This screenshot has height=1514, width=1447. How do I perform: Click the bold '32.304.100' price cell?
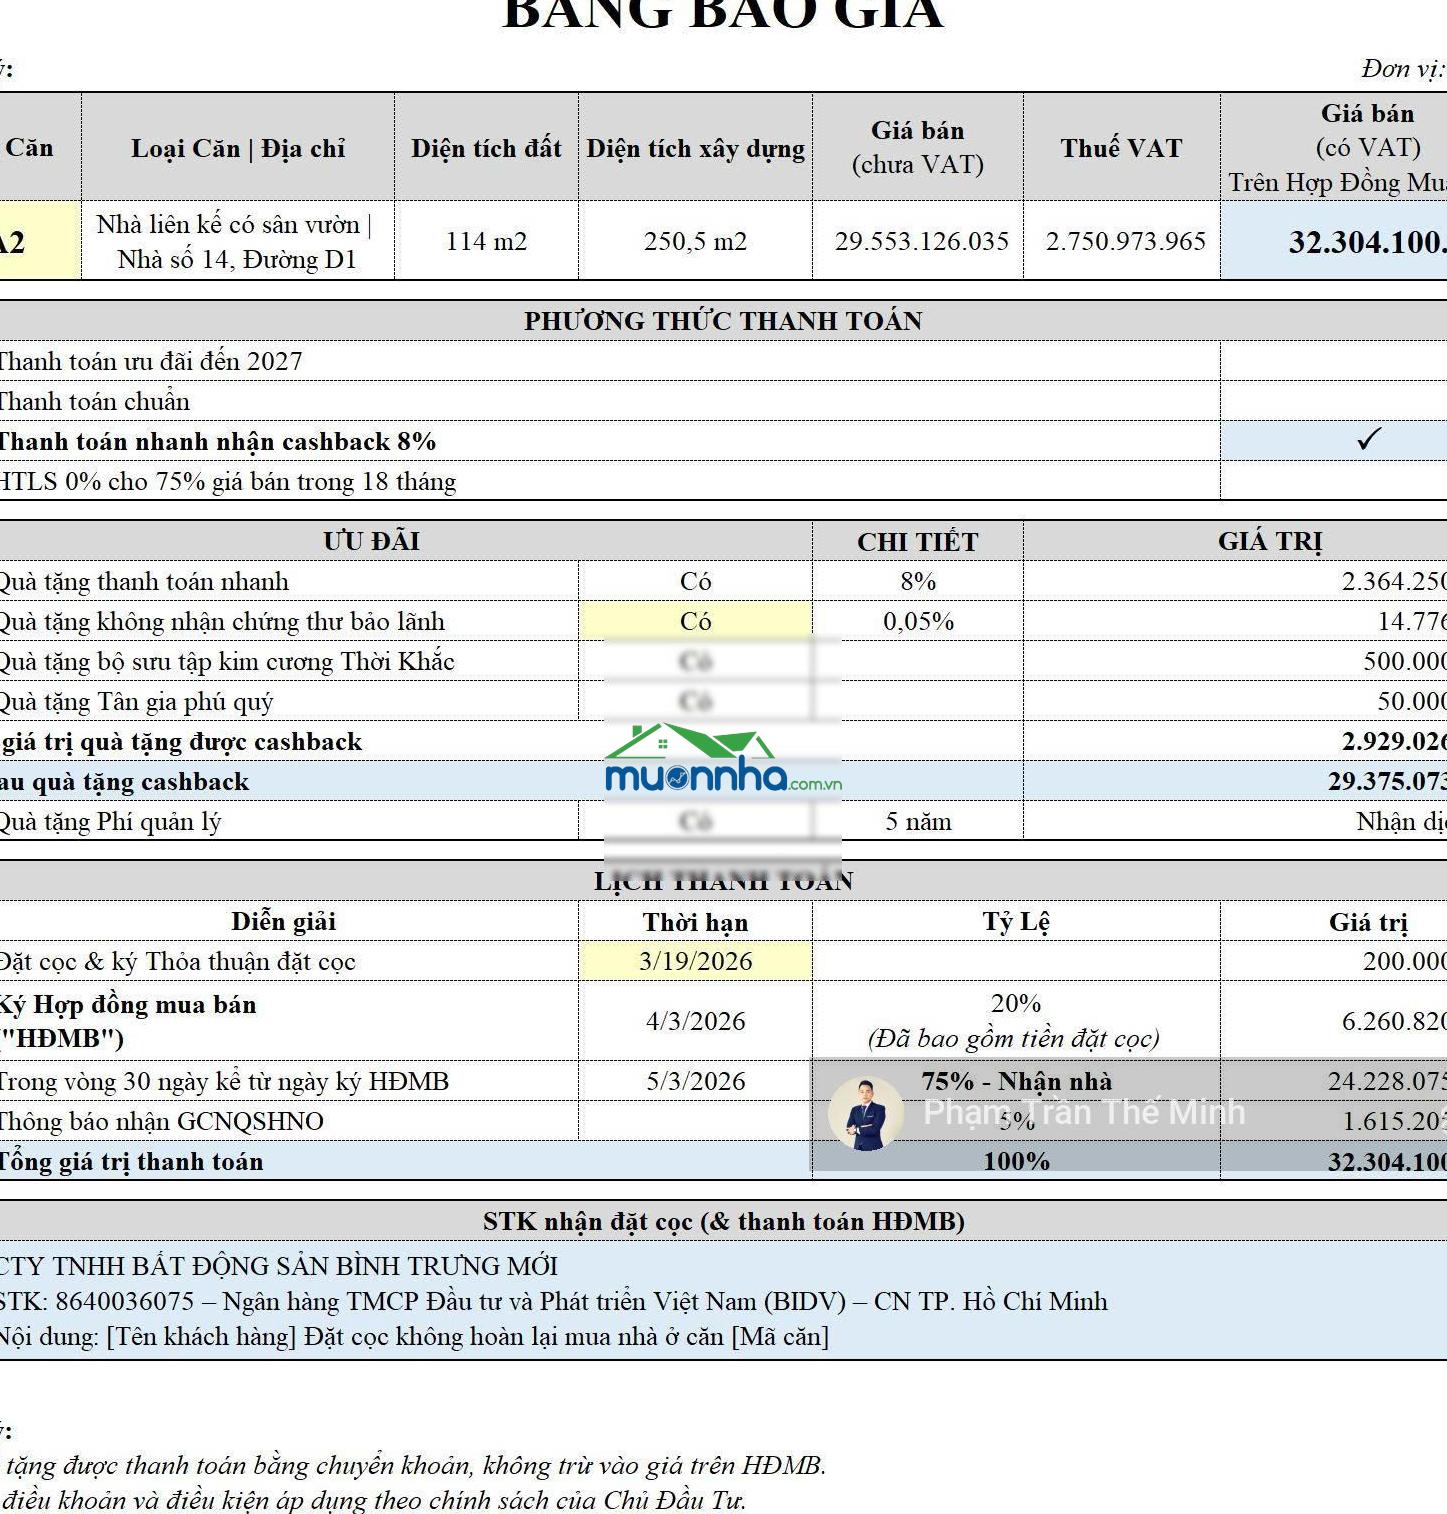click(x=1334, y=241)
